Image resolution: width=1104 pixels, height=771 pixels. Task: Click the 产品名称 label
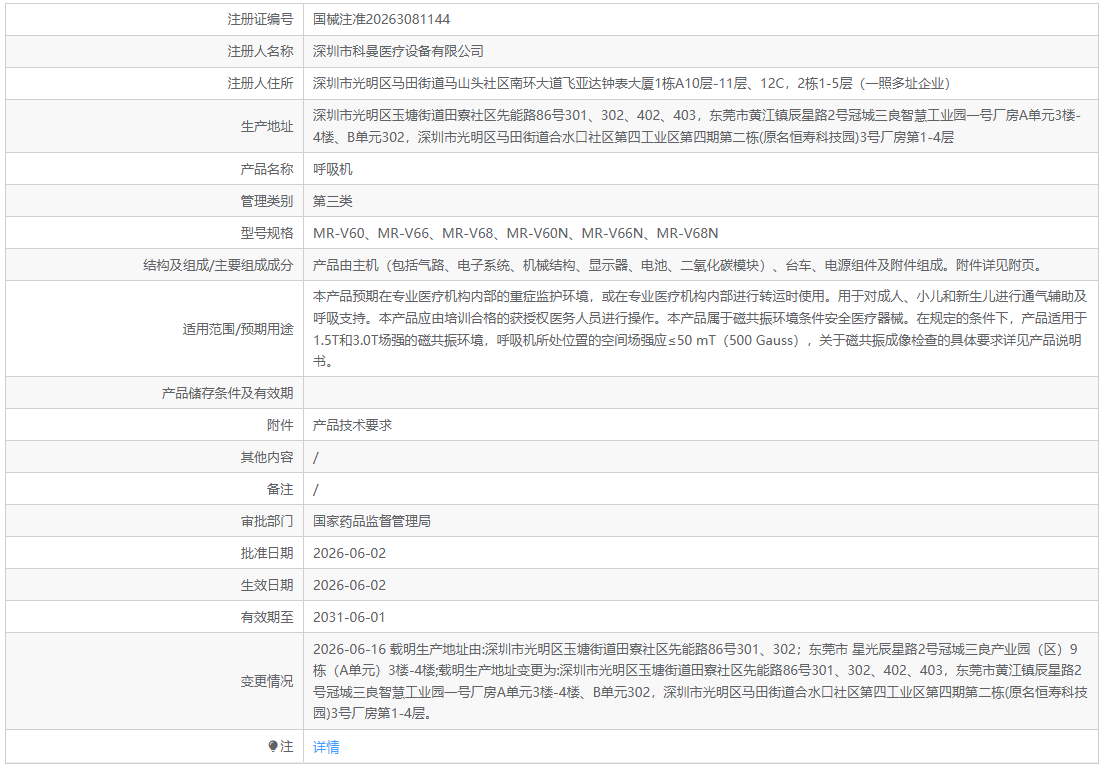coord(267,169)
